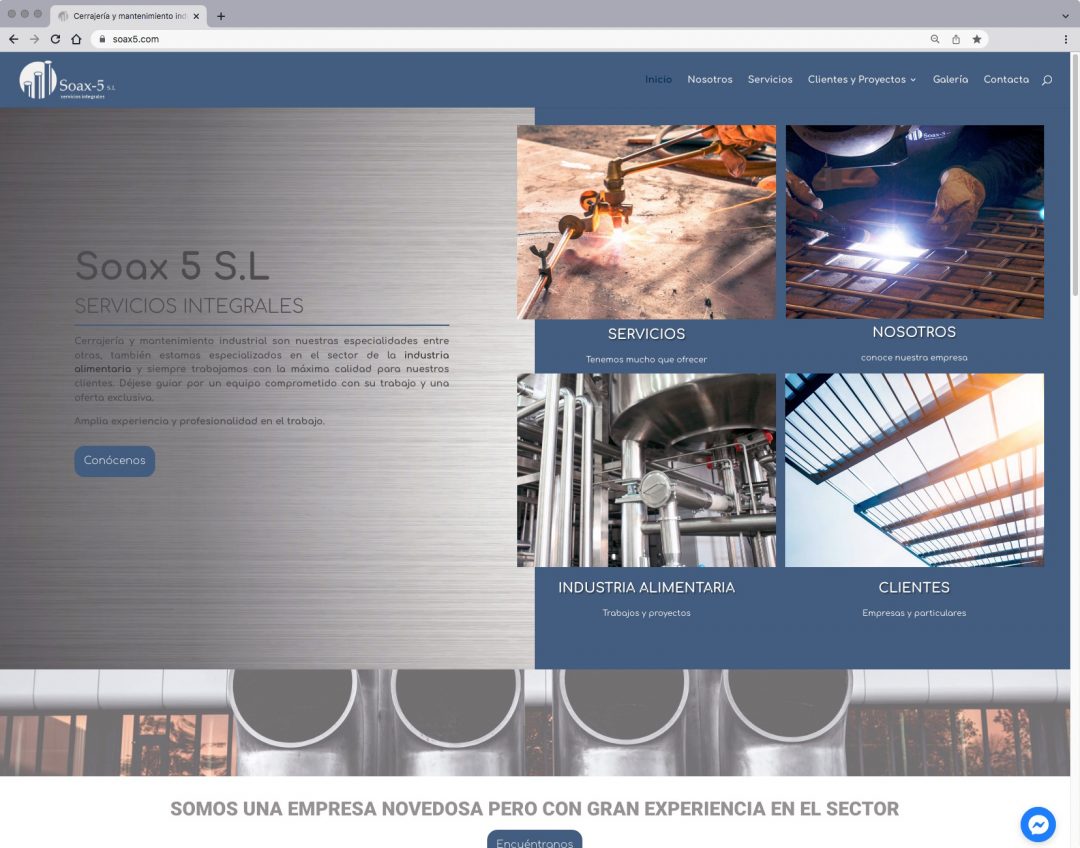This screenshot has height=848, width=1080.
Task: Open the INDUSTRIA ALIMENTARIA pipes thumbnail
Action: 646,470
